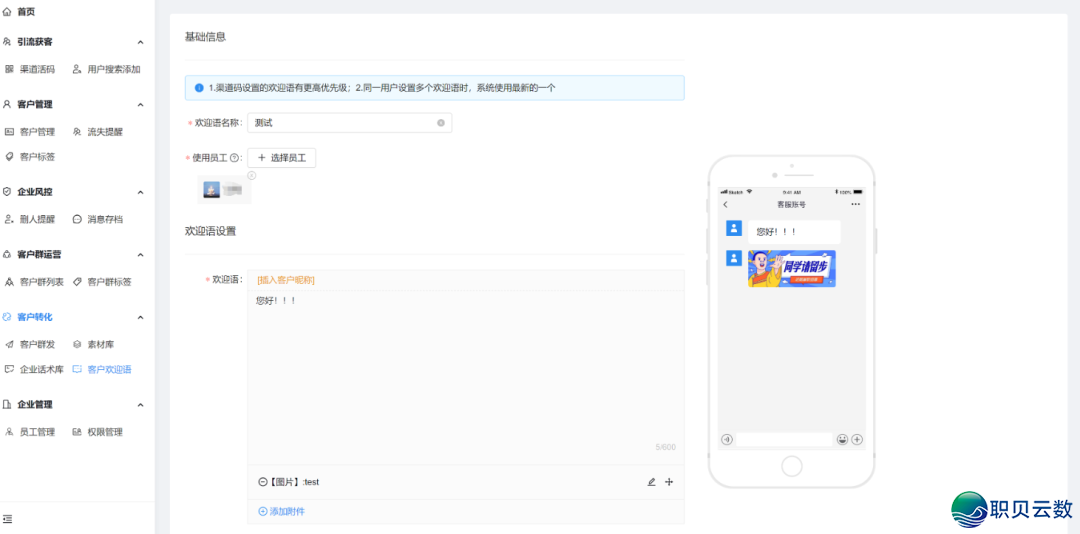Click the 5/600 character counter
1080x534 pixels.
[665, 448]
